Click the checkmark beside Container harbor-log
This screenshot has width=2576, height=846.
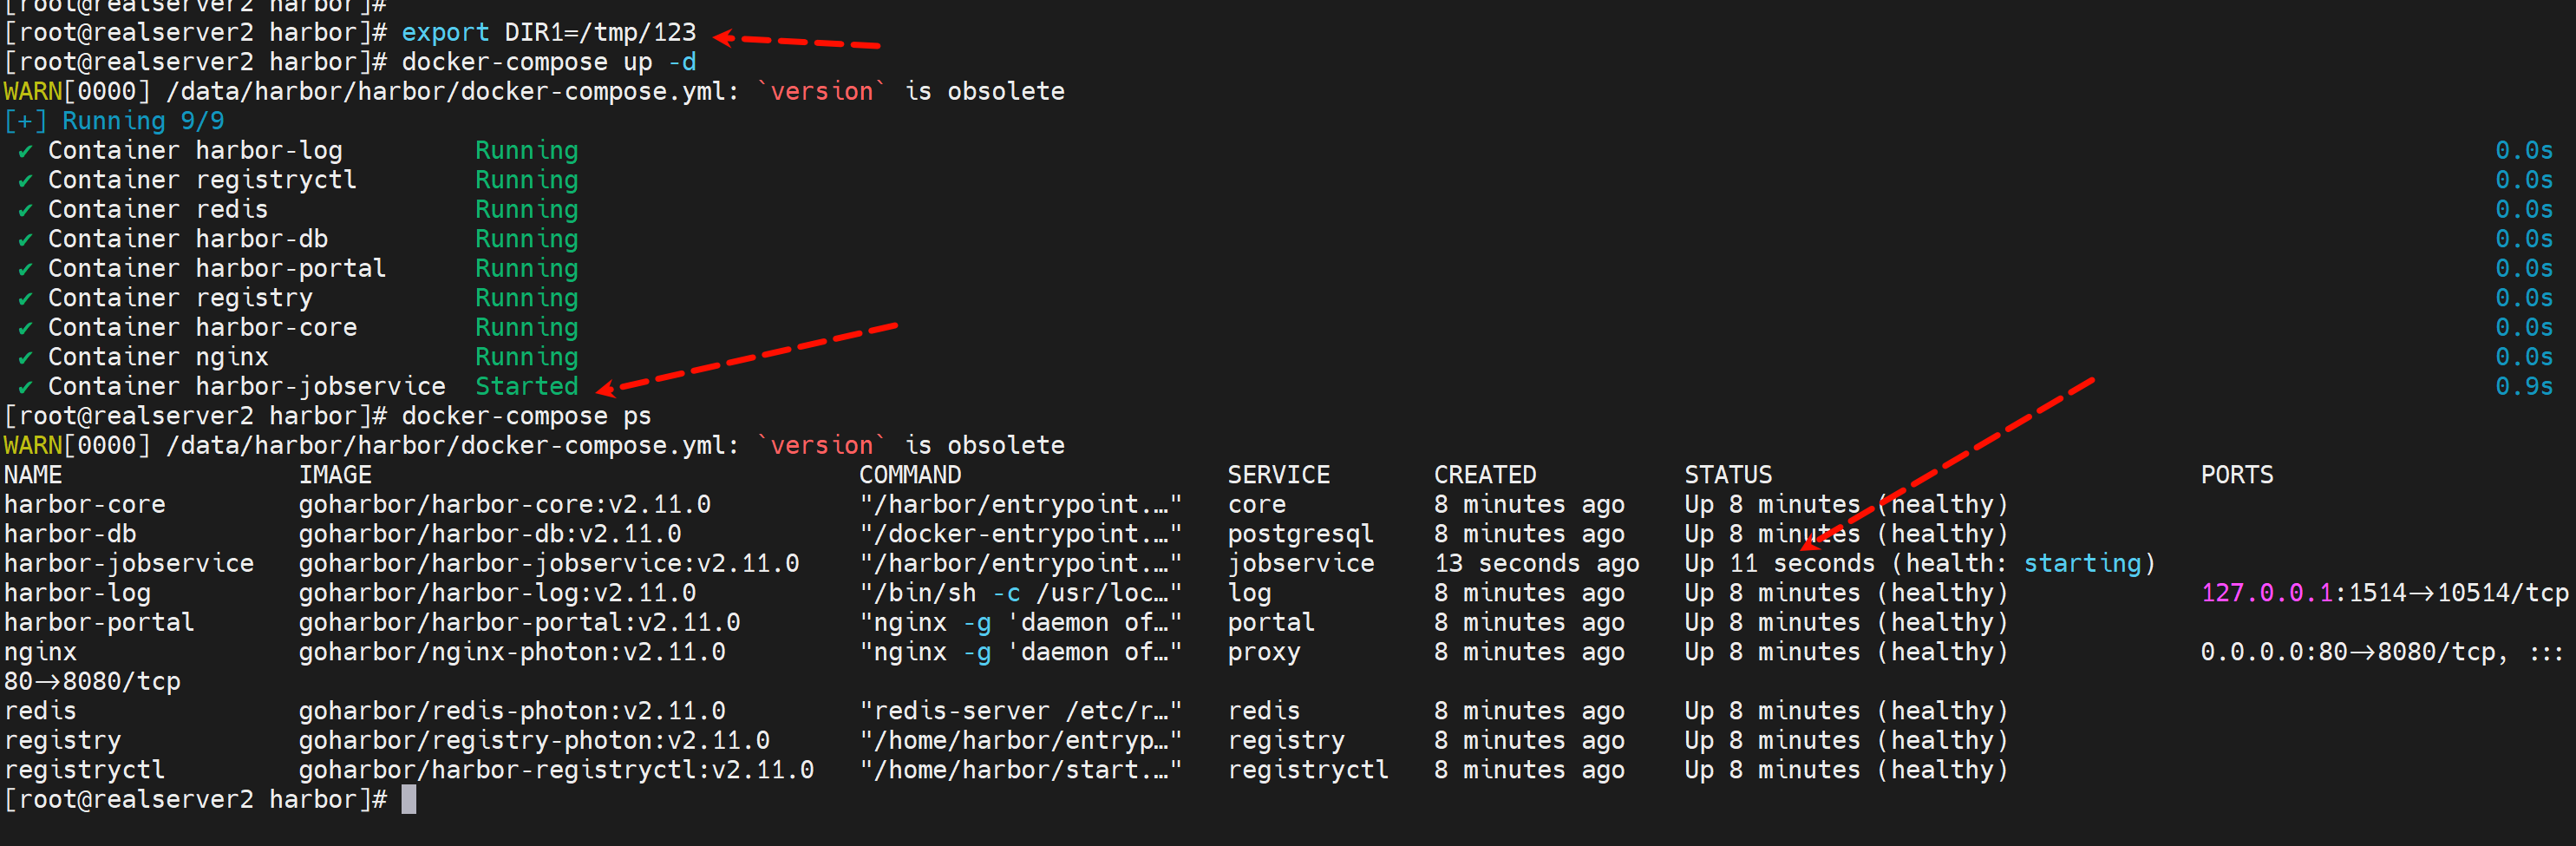(25, 151)
